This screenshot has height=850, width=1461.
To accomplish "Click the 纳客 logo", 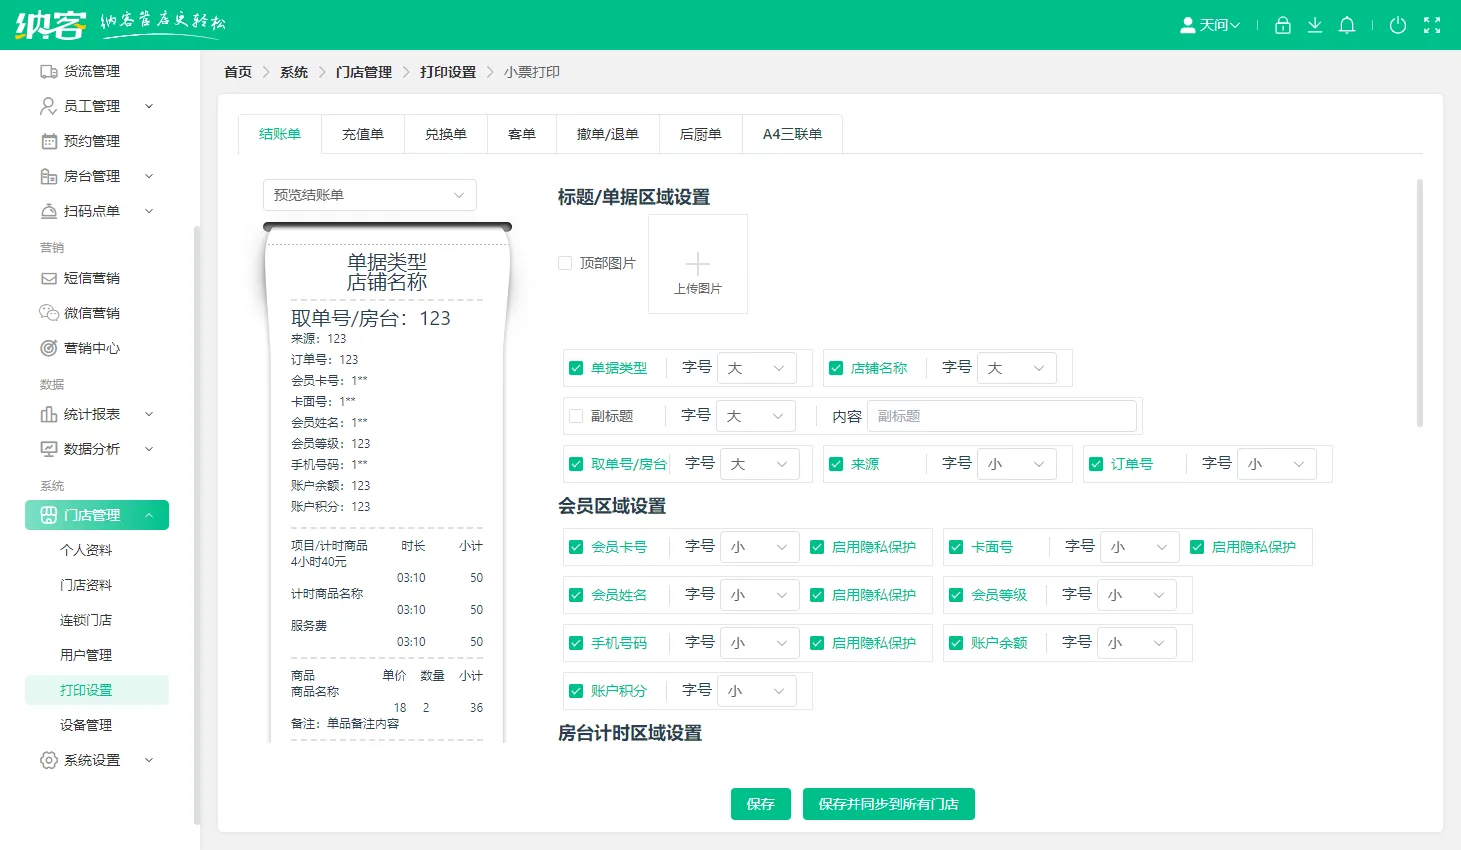I will tap(50, 24).
